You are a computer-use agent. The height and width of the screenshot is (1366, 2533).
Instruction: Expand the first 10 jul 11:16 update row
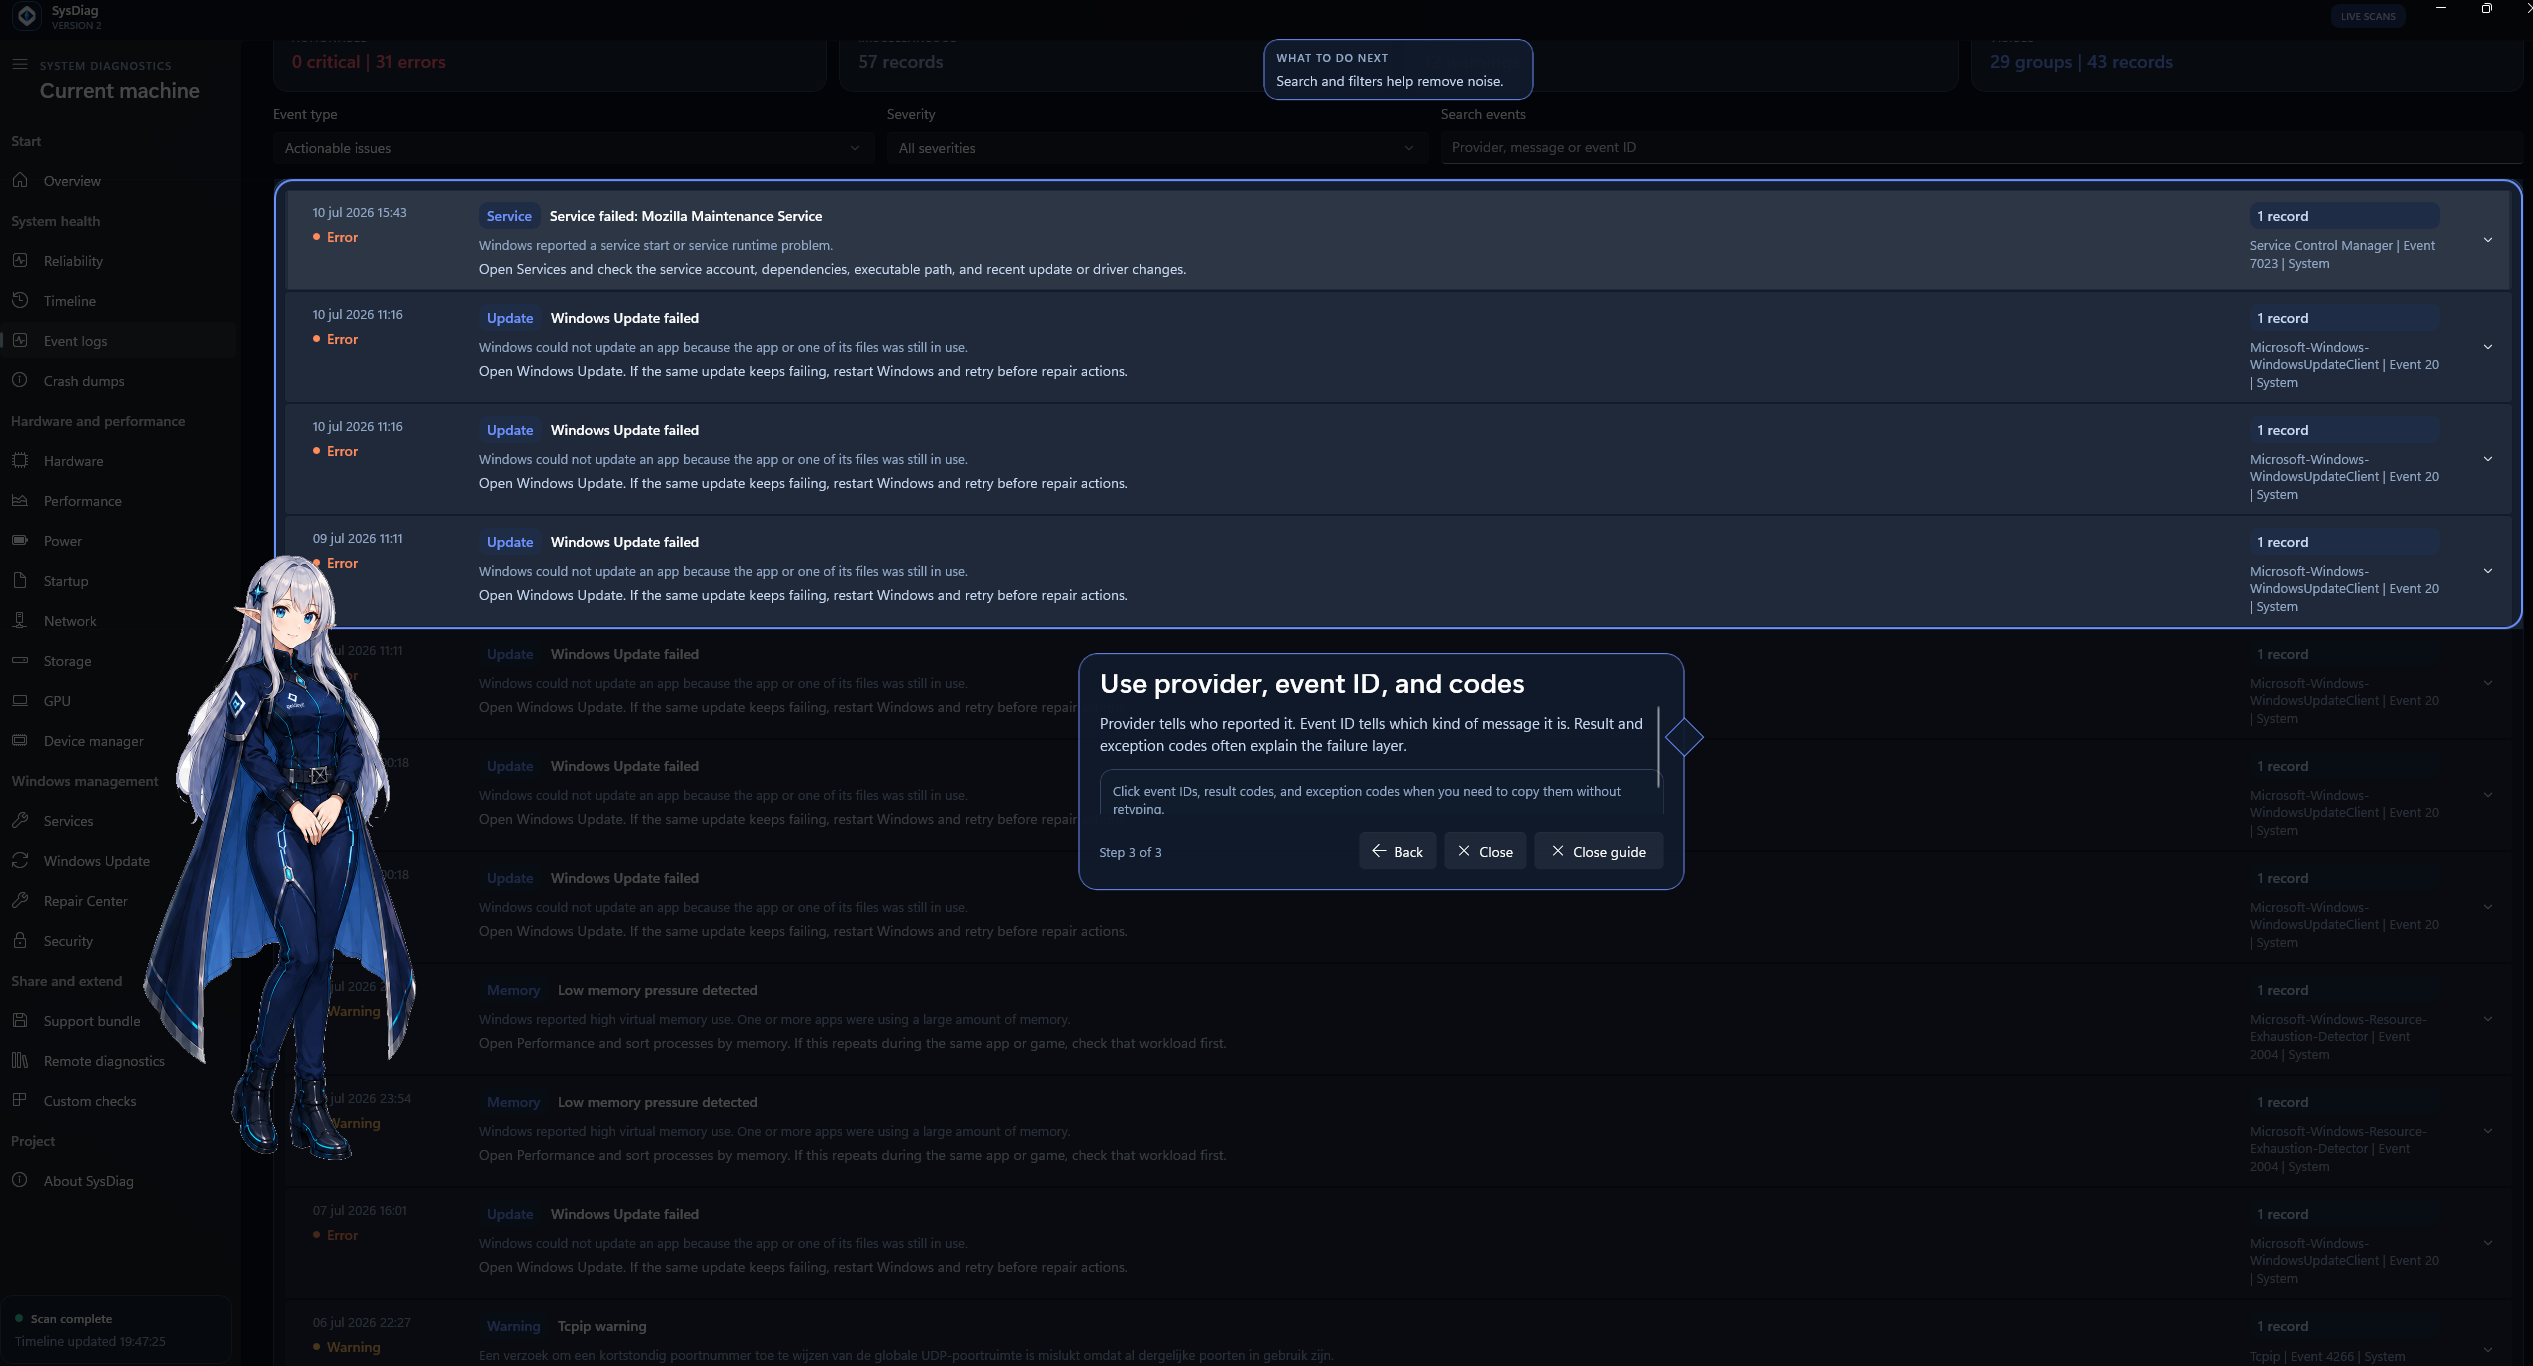coord(2488,347)
